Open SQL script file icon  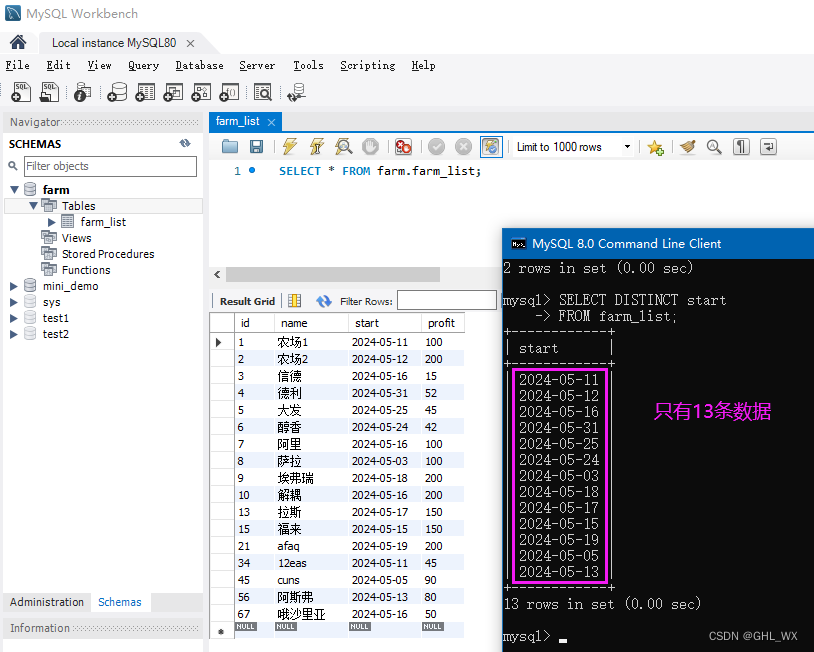click(49, 92)
